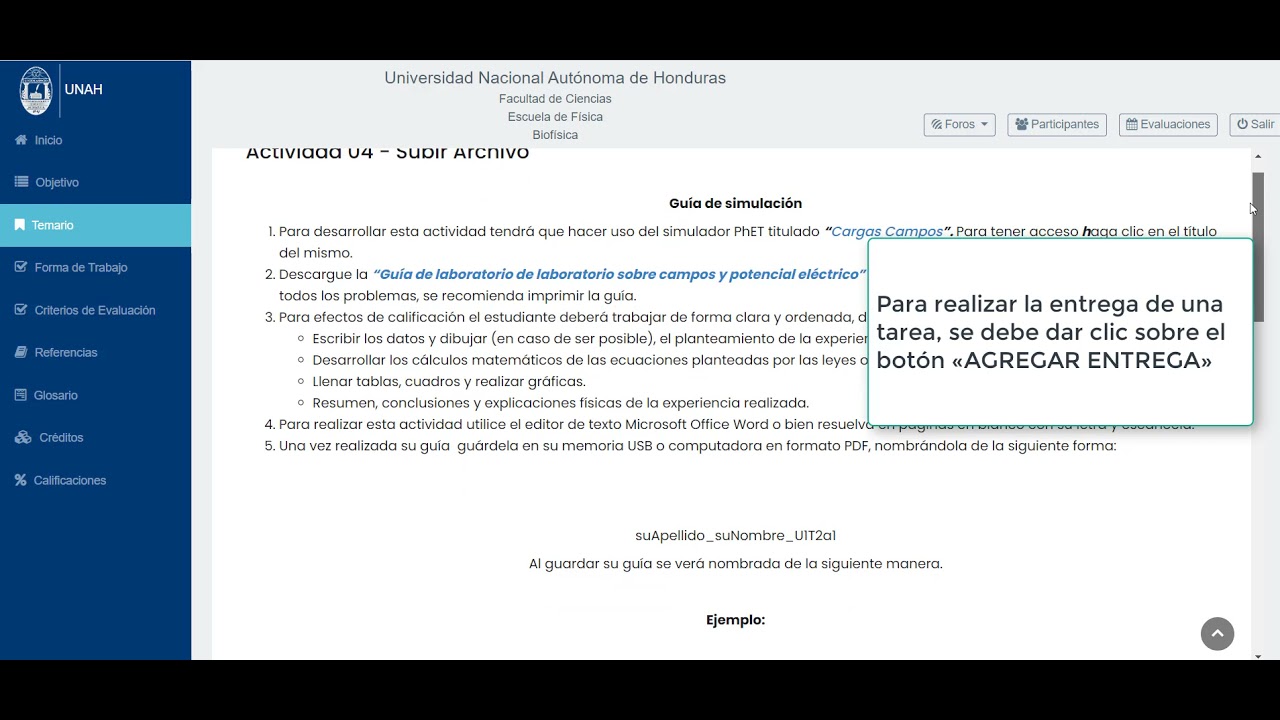The width and height of the screenshot is (1280, 720).
Task: Click the Facultad de Ciencias text
Action: [555, 99]
